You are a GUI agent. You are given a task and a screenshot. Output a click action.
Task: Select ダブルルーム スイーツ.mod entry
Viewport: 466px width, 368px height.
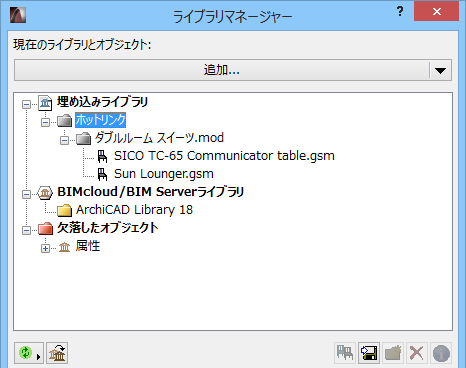159,138
